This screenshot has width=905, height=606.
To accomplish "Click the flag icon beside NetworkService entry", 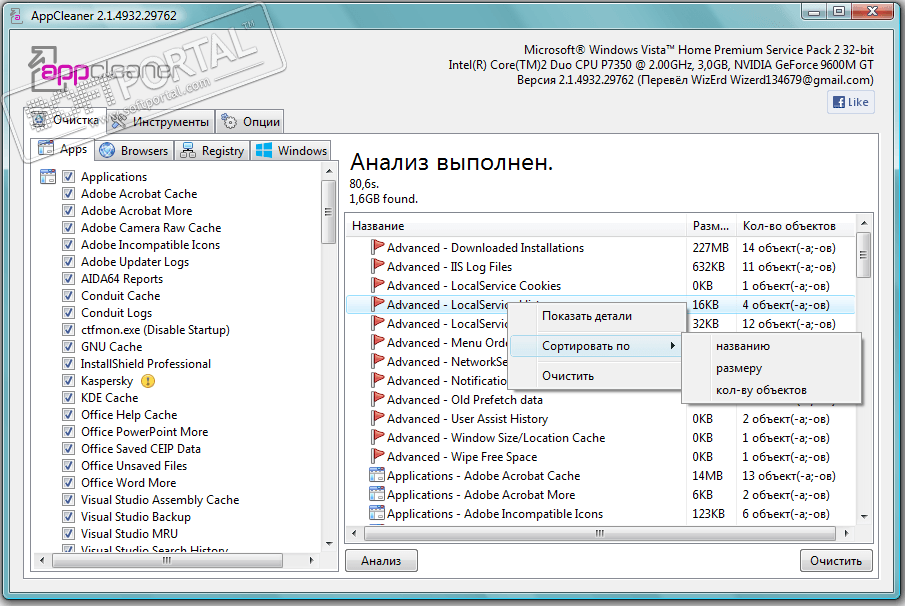I will click(x=377, y=362).
